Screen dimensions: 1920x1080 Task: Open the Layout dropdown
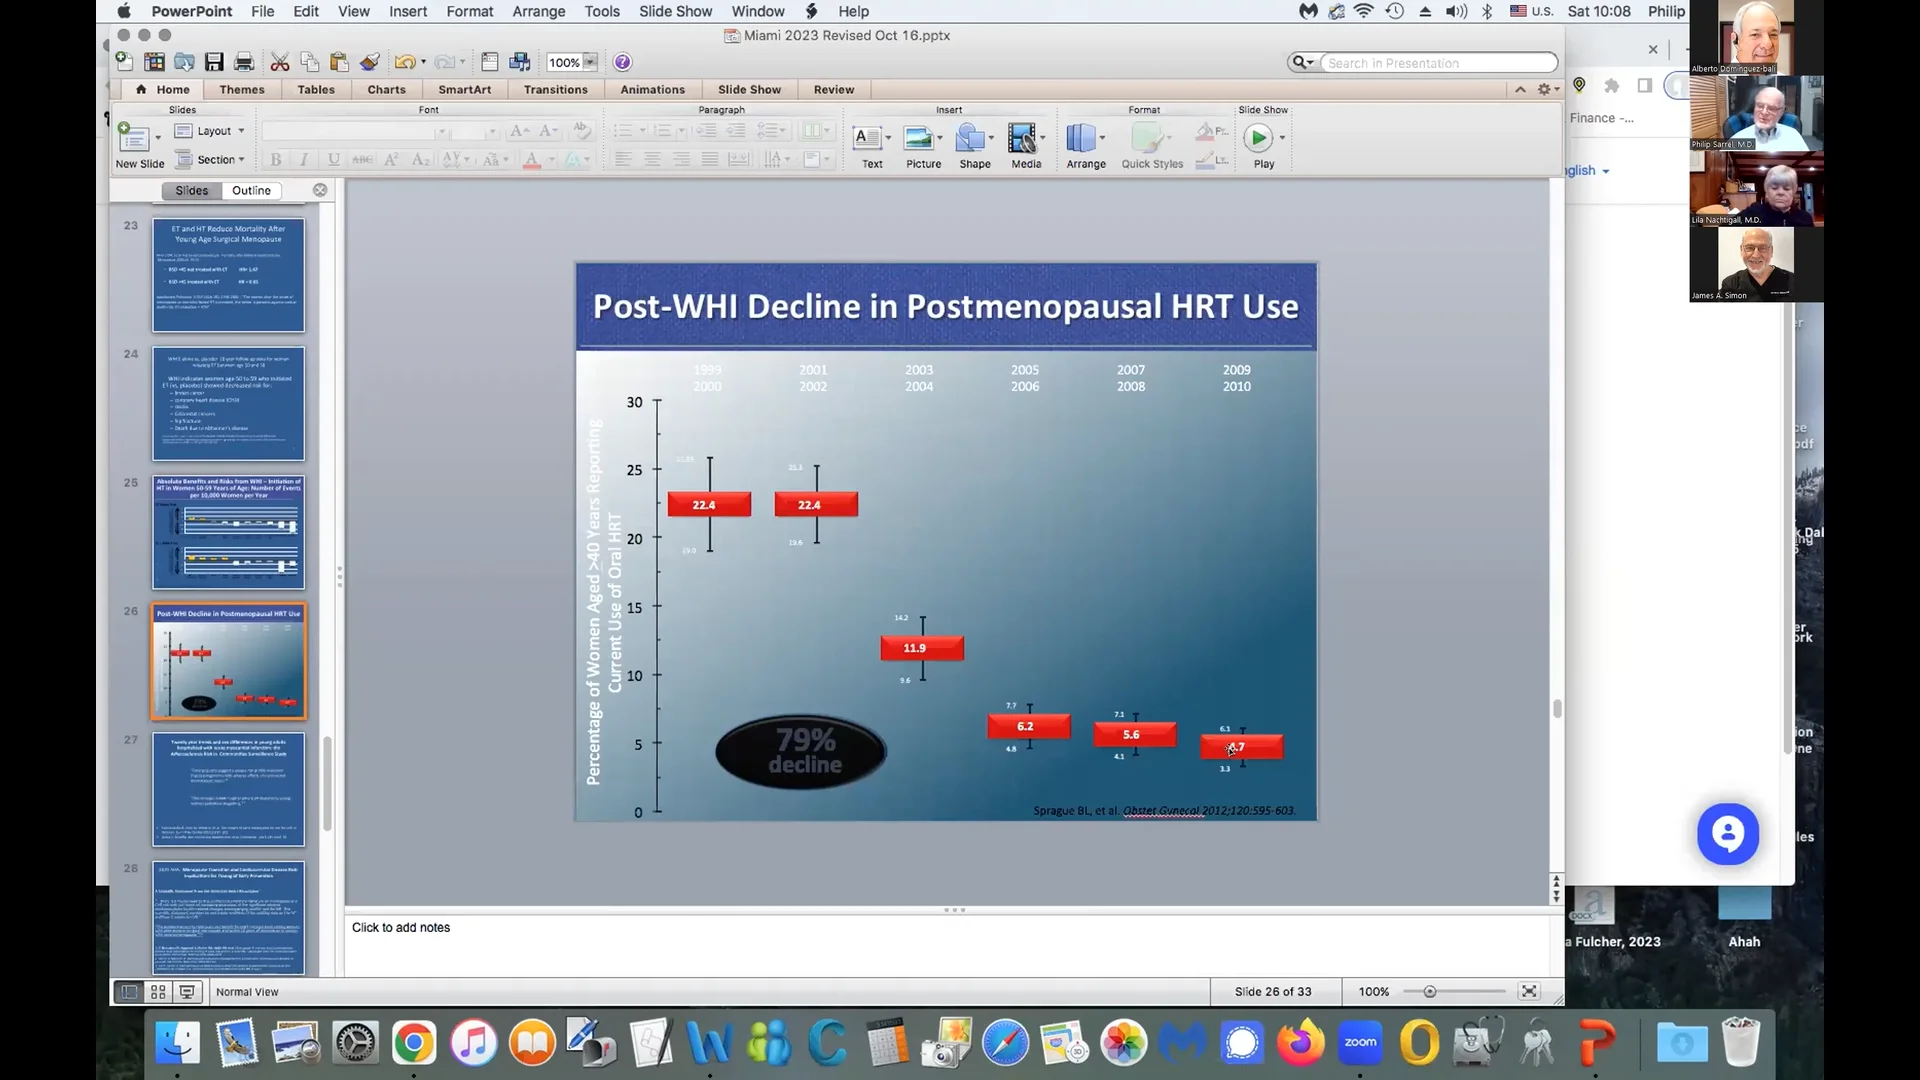point(210,131)
